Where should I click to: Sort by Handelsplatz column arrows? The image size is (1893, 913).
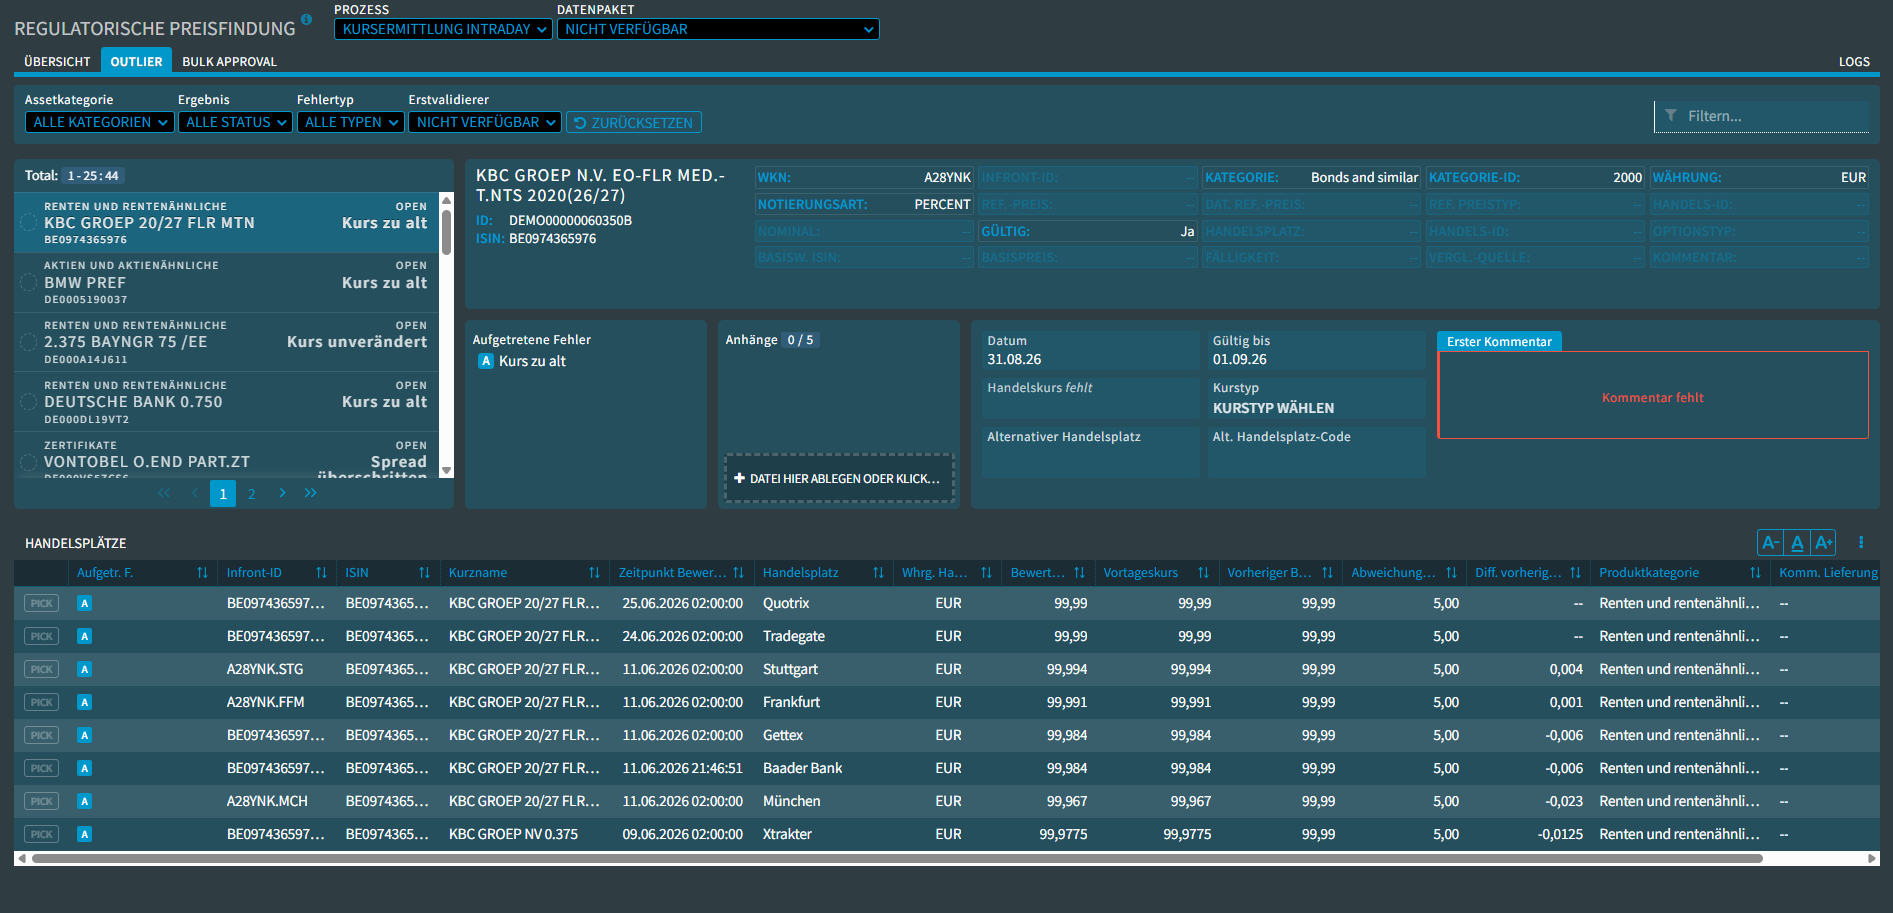pyautogui.click(x=878, y=573)
